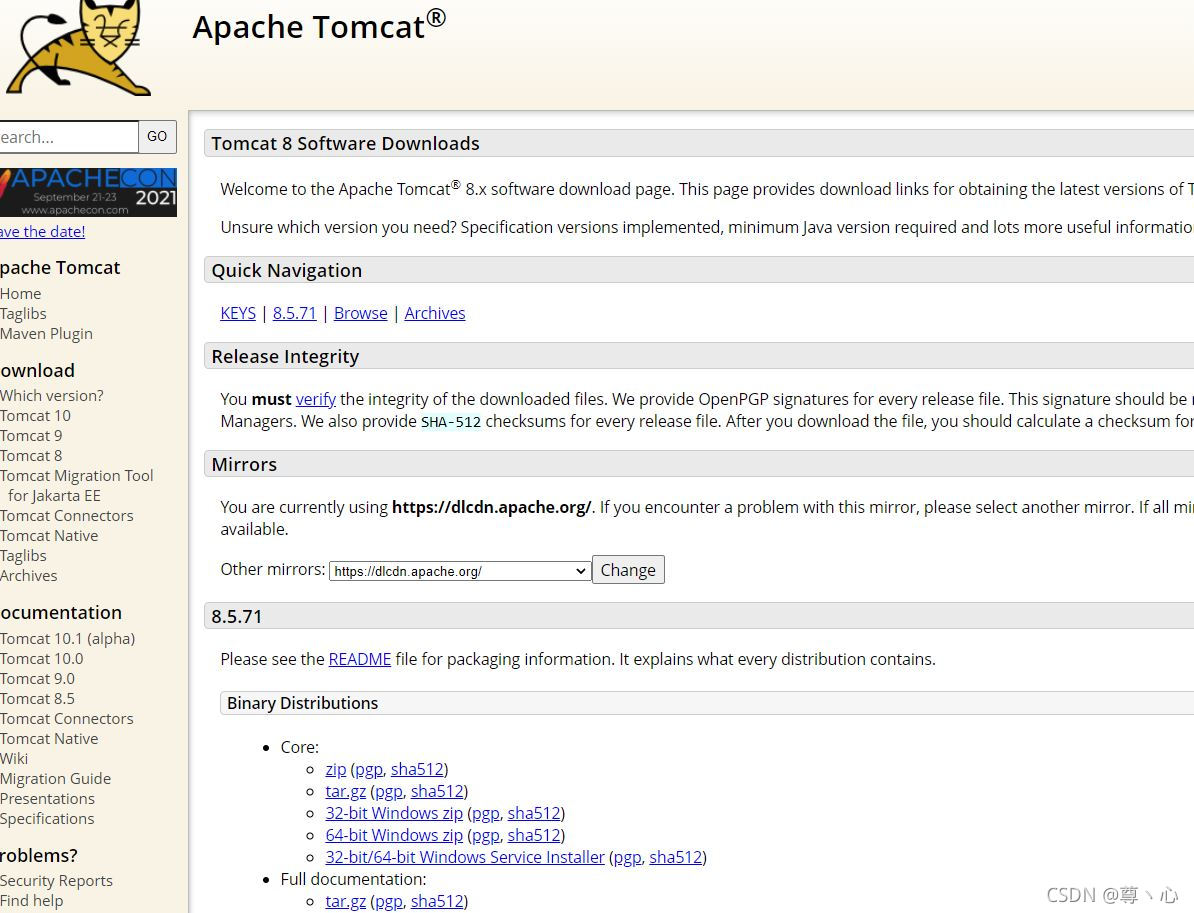Click the Change mirror button
1194x913 pixels.
(628, 570)
